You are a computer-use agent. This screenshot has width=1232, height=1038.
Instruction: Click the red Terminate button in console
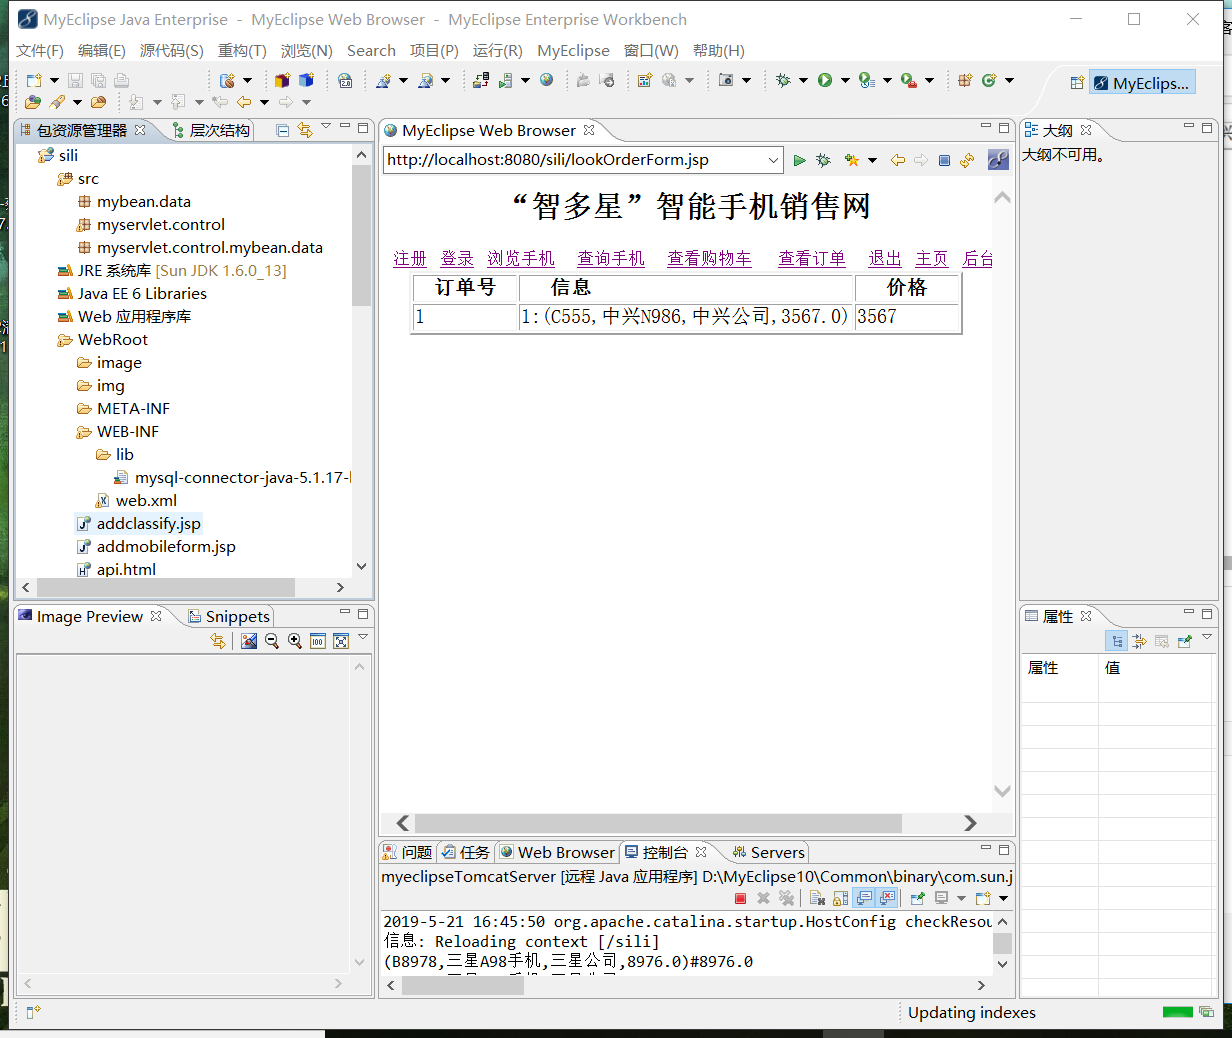point(740,898)
